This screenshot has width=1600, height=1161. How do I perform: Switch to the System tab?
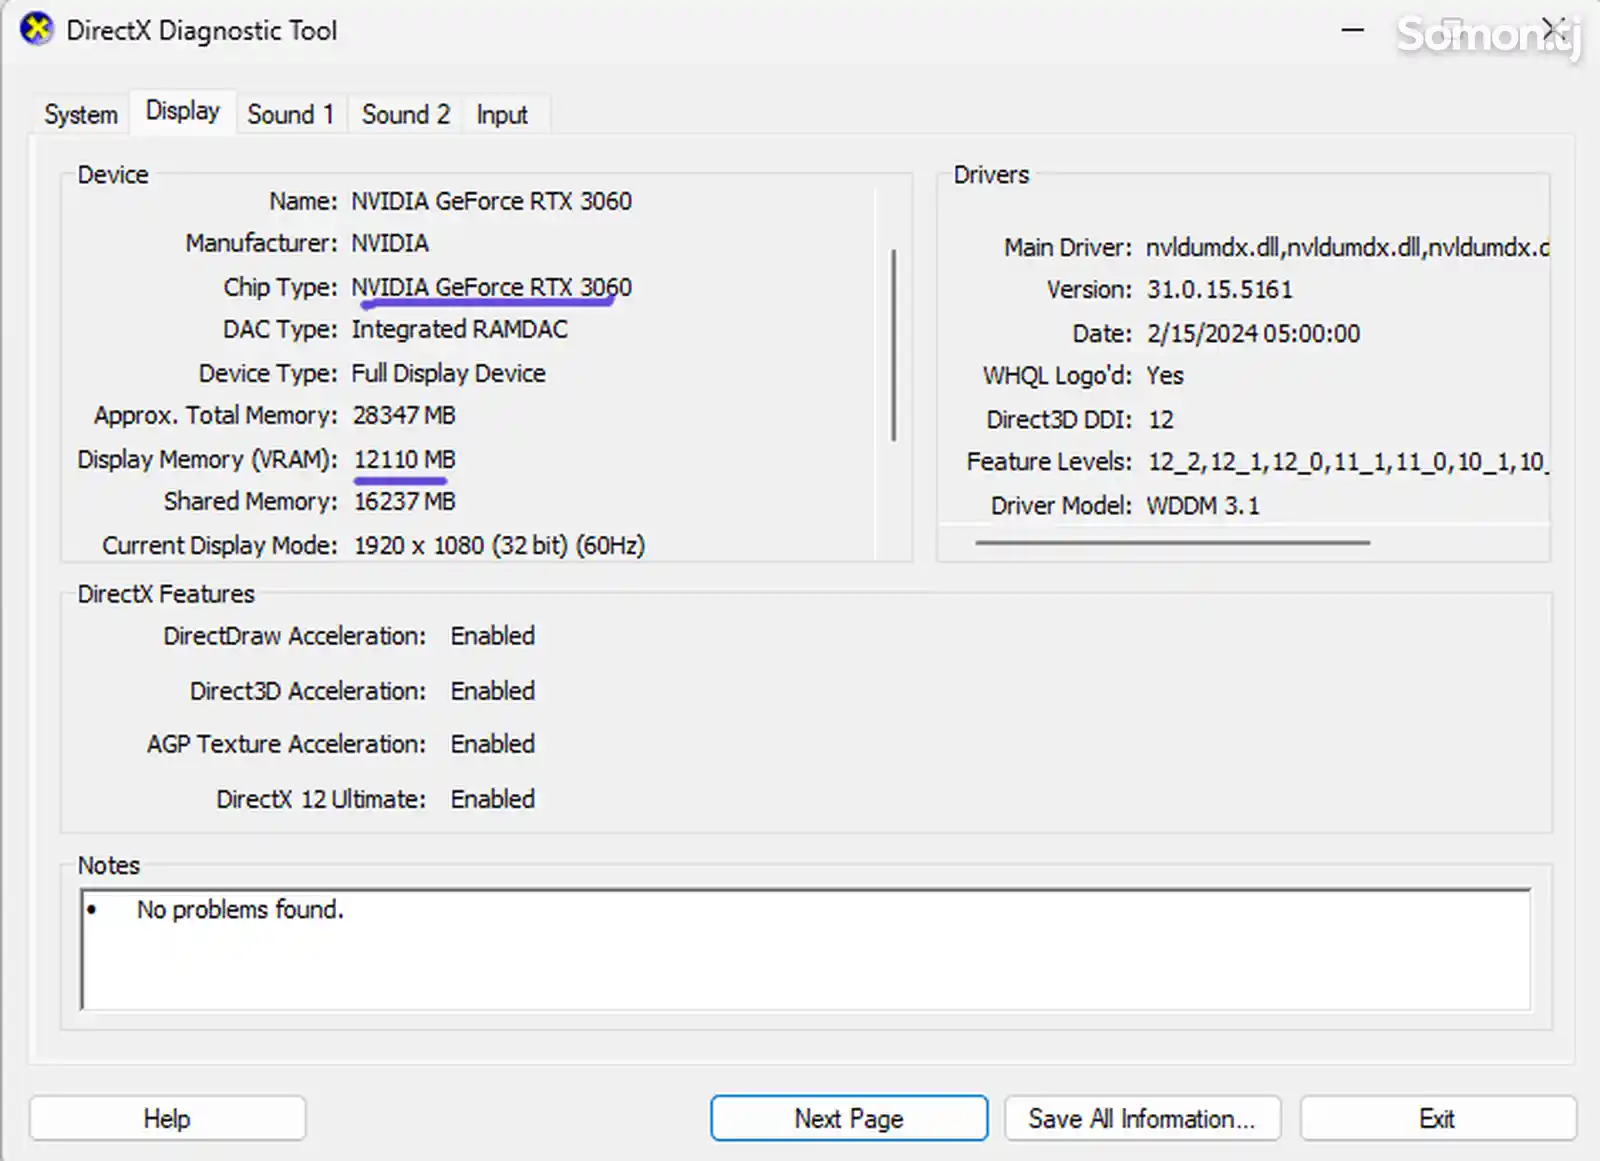81,115
